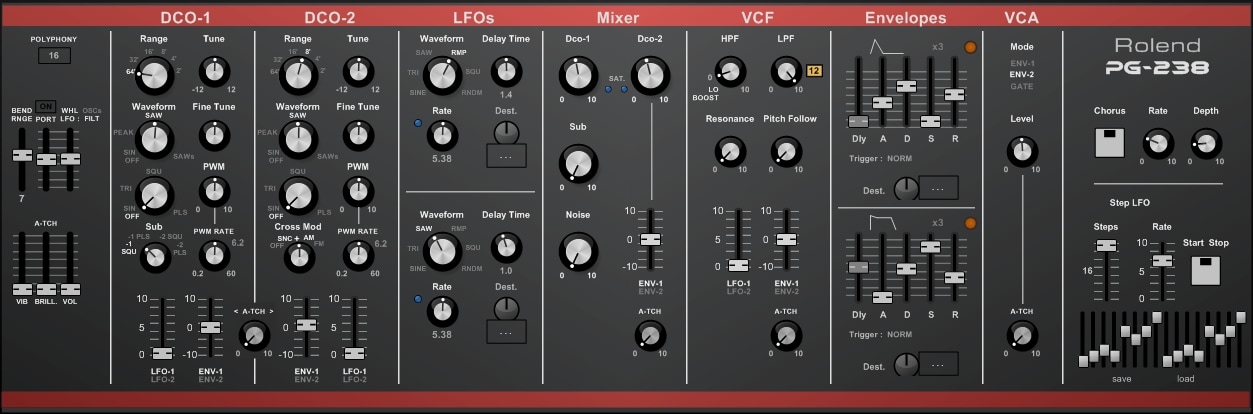Click the DCO < A-TCH > knob
The image size is (1253, 414).
(253, 336)
